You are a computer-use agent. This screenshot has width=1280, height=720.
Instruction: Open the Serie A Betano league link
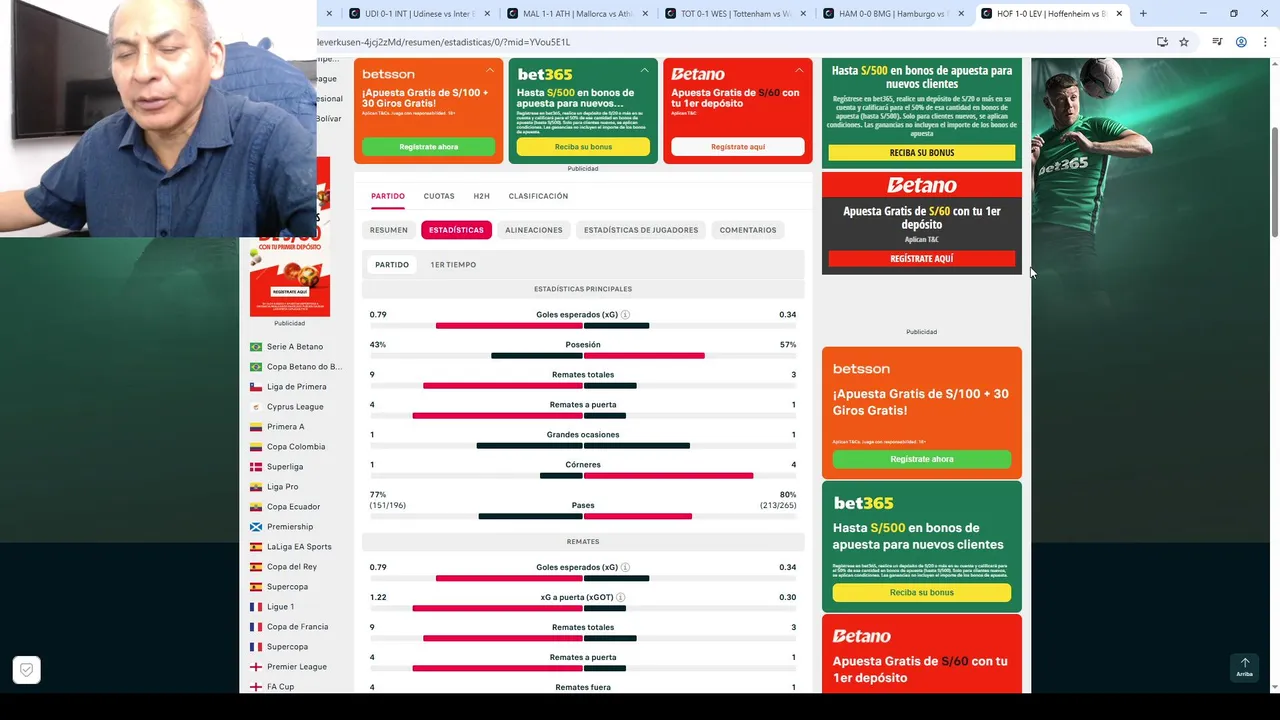[x=295, y=347]
